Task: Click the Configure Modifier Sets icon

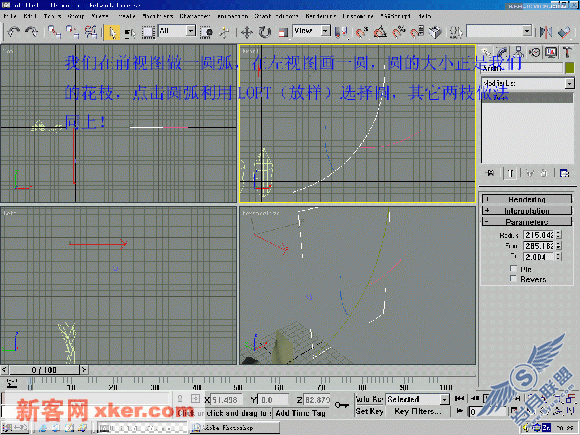Action: point(564,173)
